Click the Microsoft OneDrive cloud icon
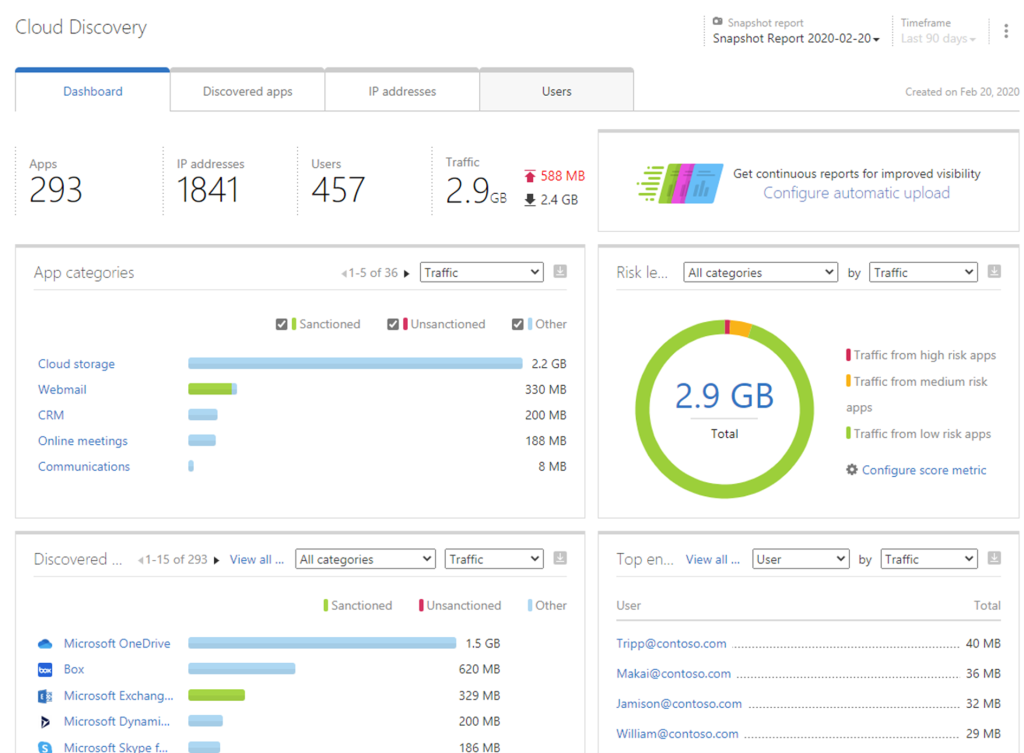1024x753 pixels. point(45,644)
